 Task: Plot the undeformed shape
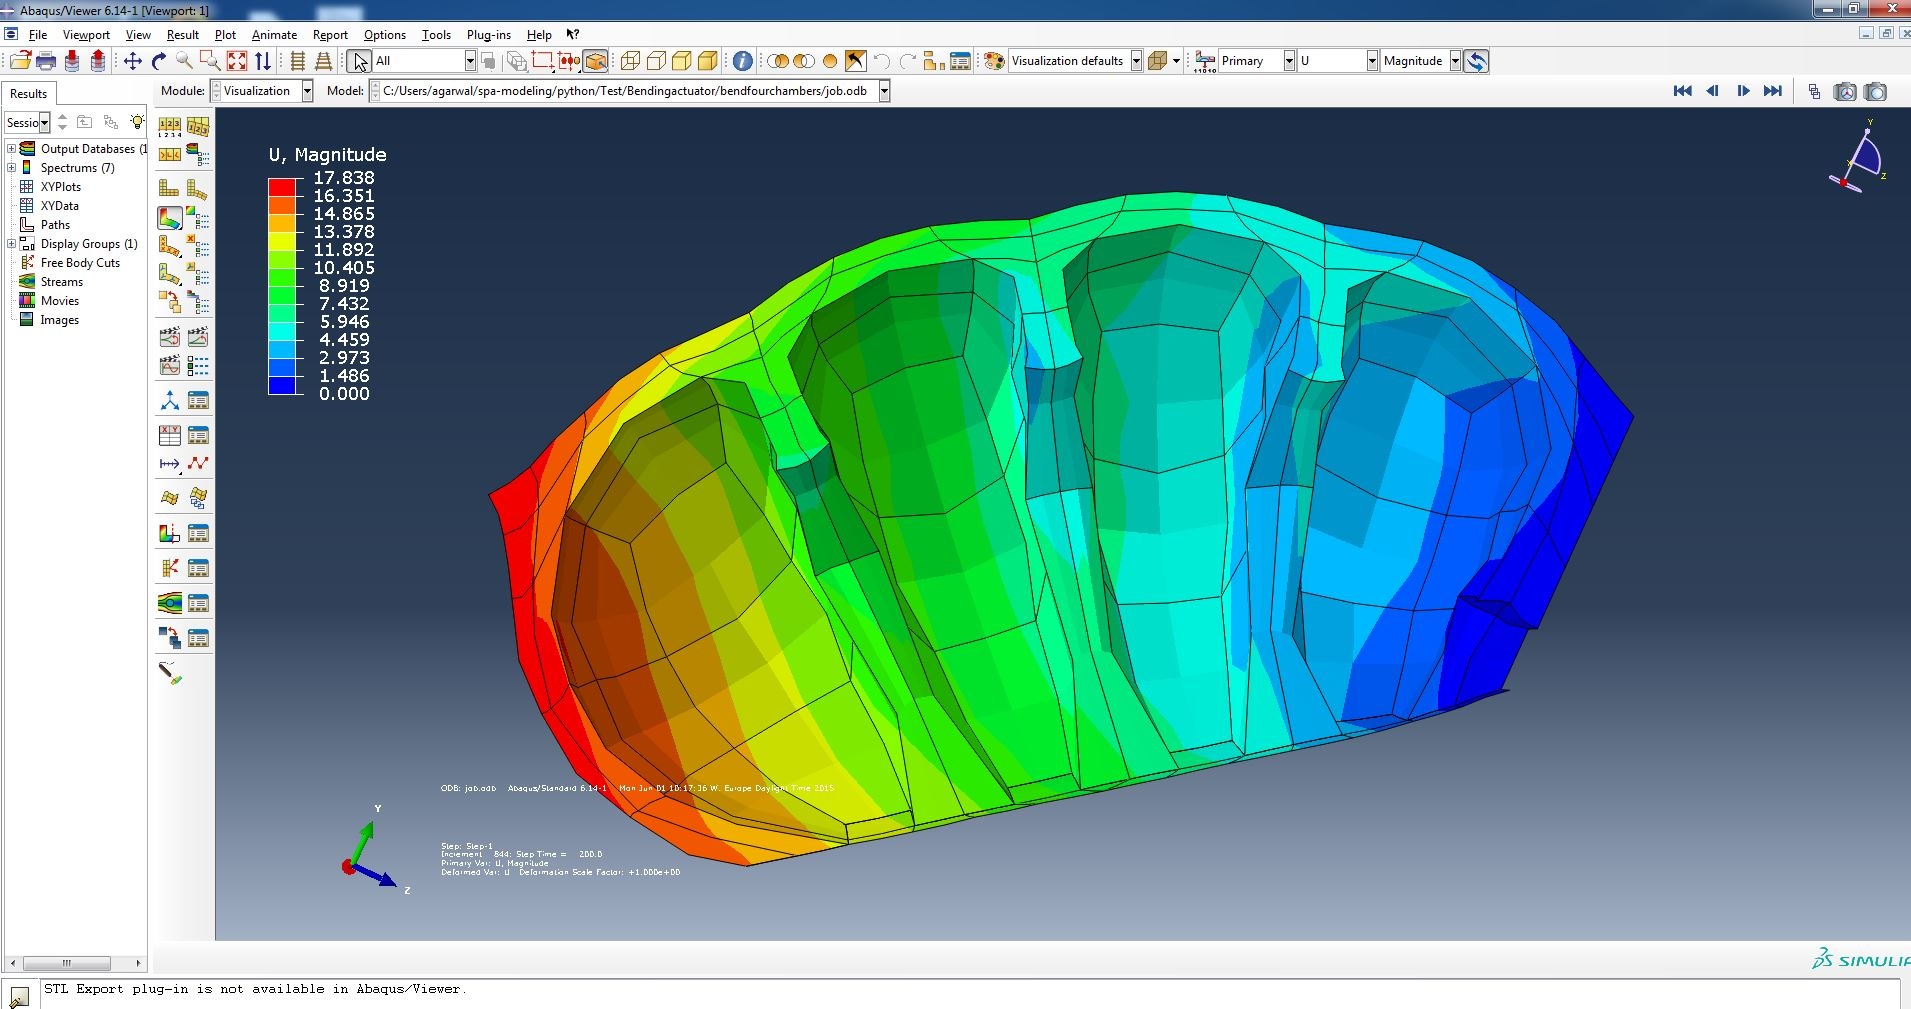[x=170, y=188]
